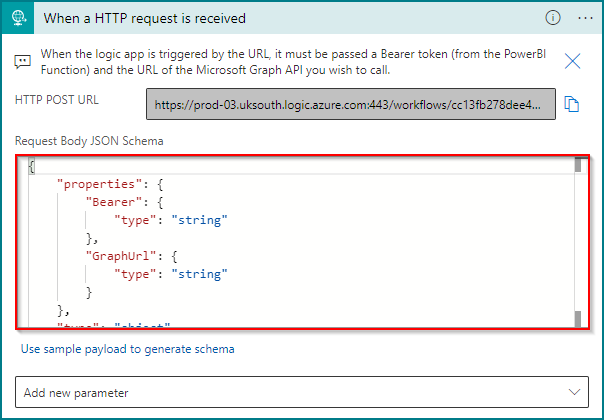The height and width of the screenshot is (420, 604).
Task: Click the "string" type value under GraphUrl
Action: [x=199, y=273]
